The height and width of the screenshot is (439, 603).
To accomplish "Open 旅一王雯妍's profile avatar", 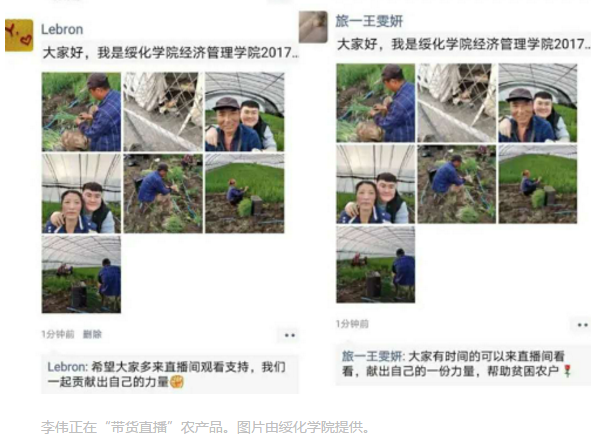I will 313,27.
